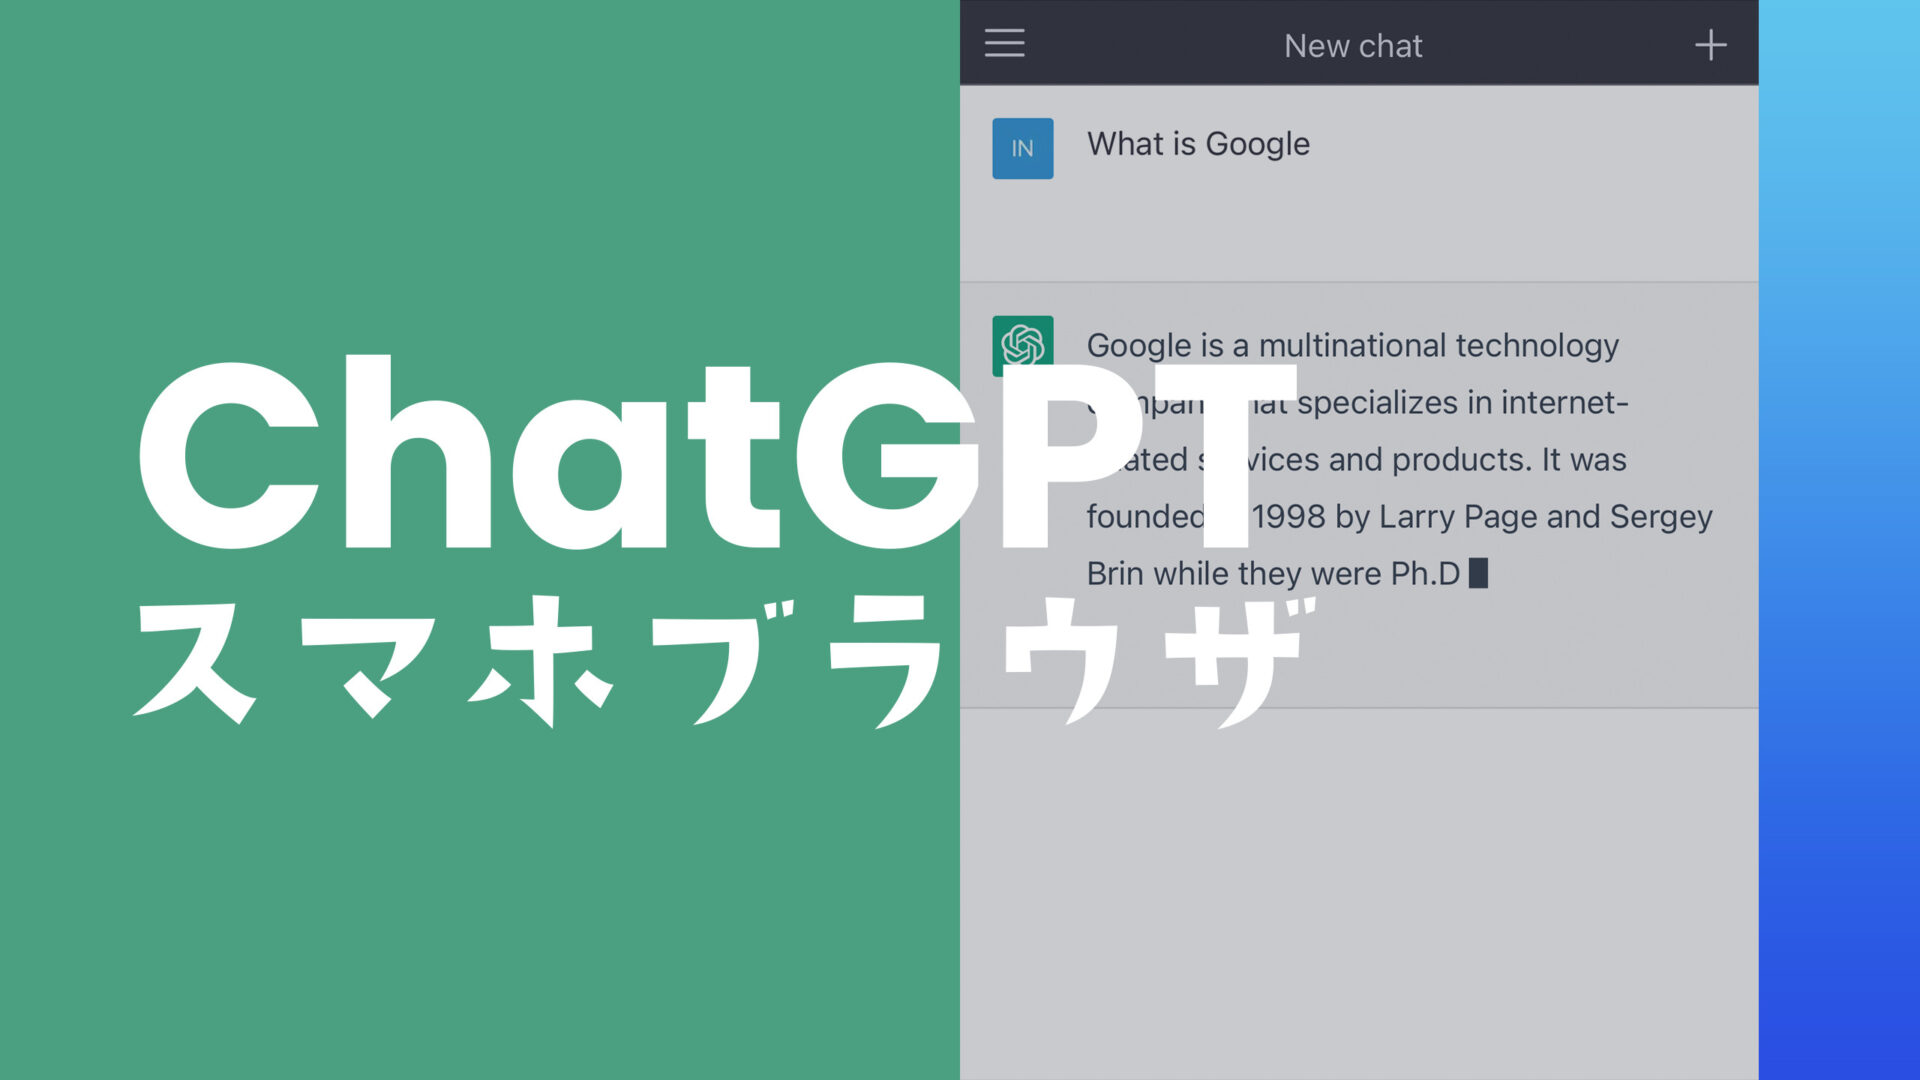The height and width of the screenshot is (1080, 1920).
Task: Click the blinking text cursor block
Action: (1478, 573)
